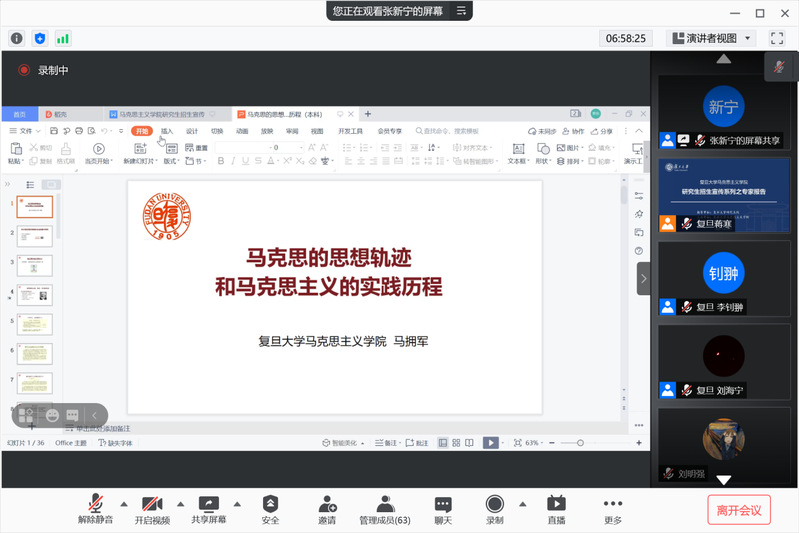
Task: Open the 演讲者视图 layout dropdown
Action: point(712,38)
